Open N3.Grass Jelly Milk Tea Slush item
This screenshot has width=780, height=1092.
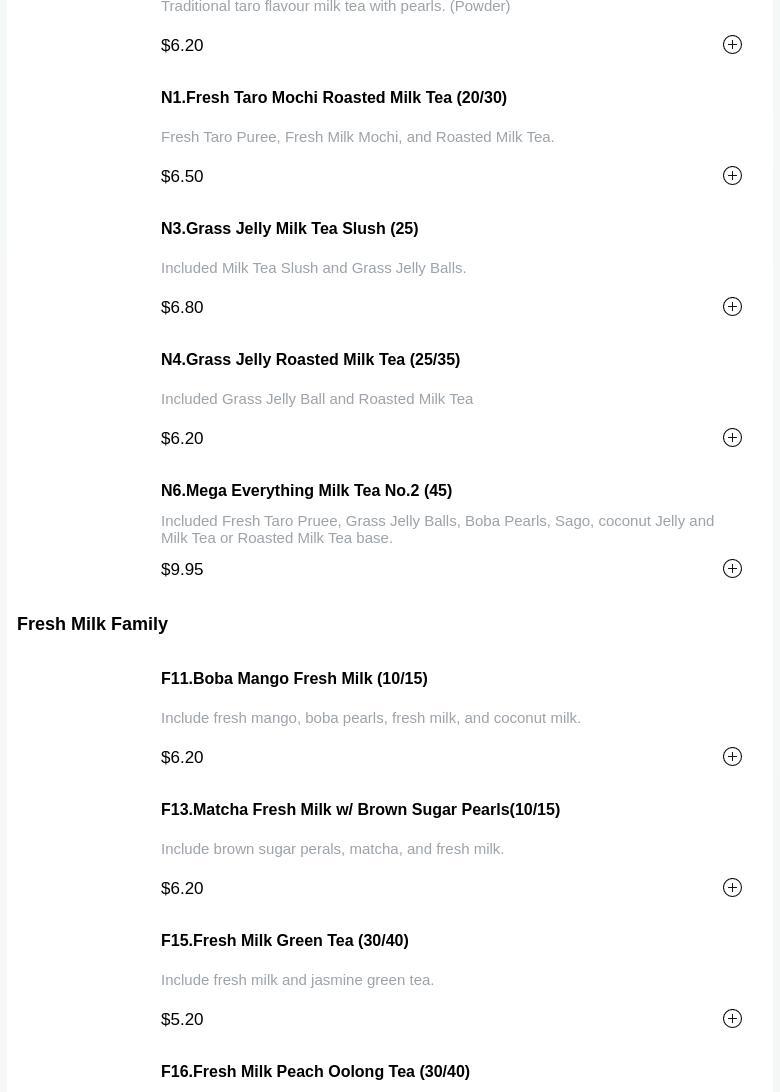tap(289, 229)
